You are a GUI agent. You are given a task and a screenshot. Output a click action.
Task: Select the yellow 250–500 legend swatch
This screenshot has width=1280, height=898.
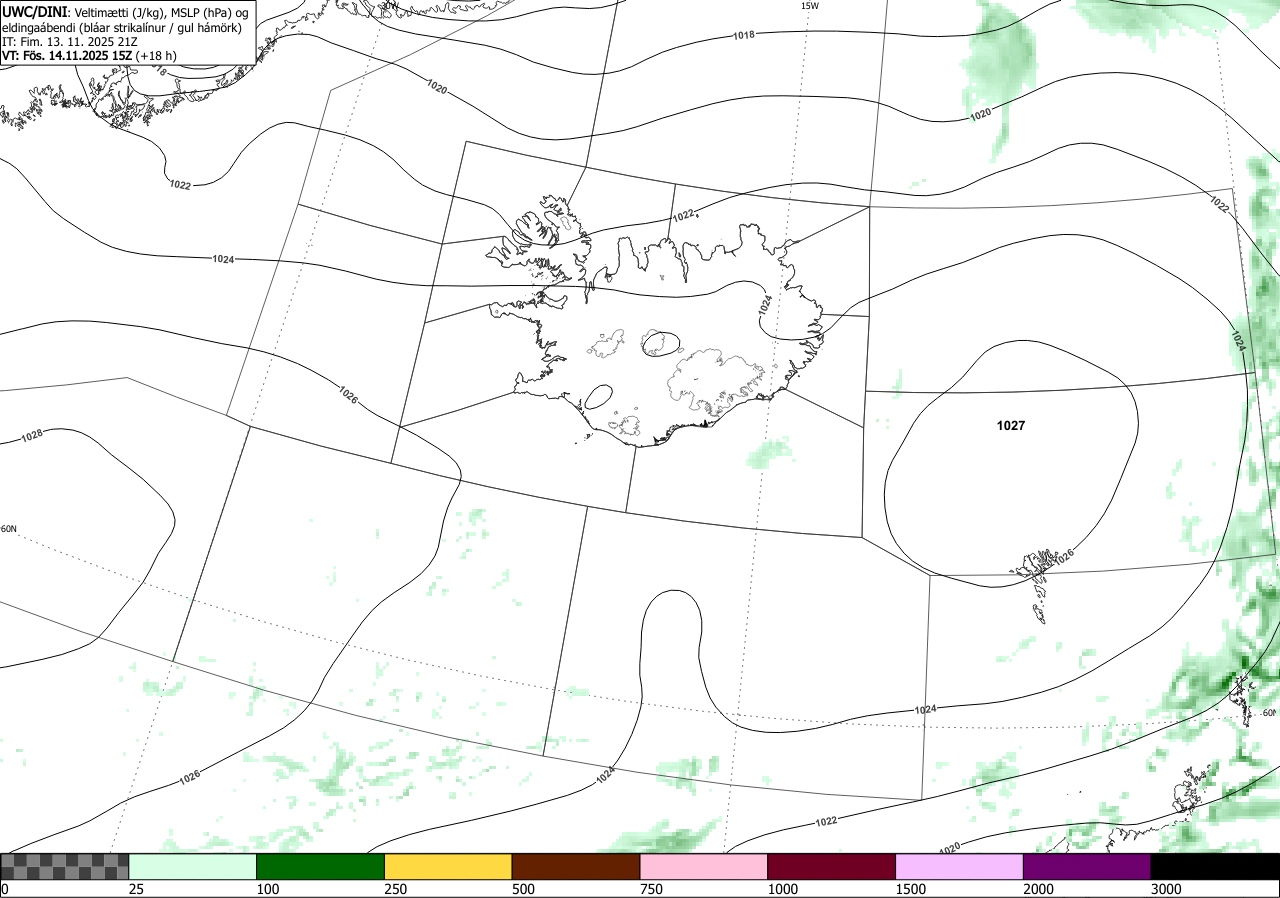448,866
